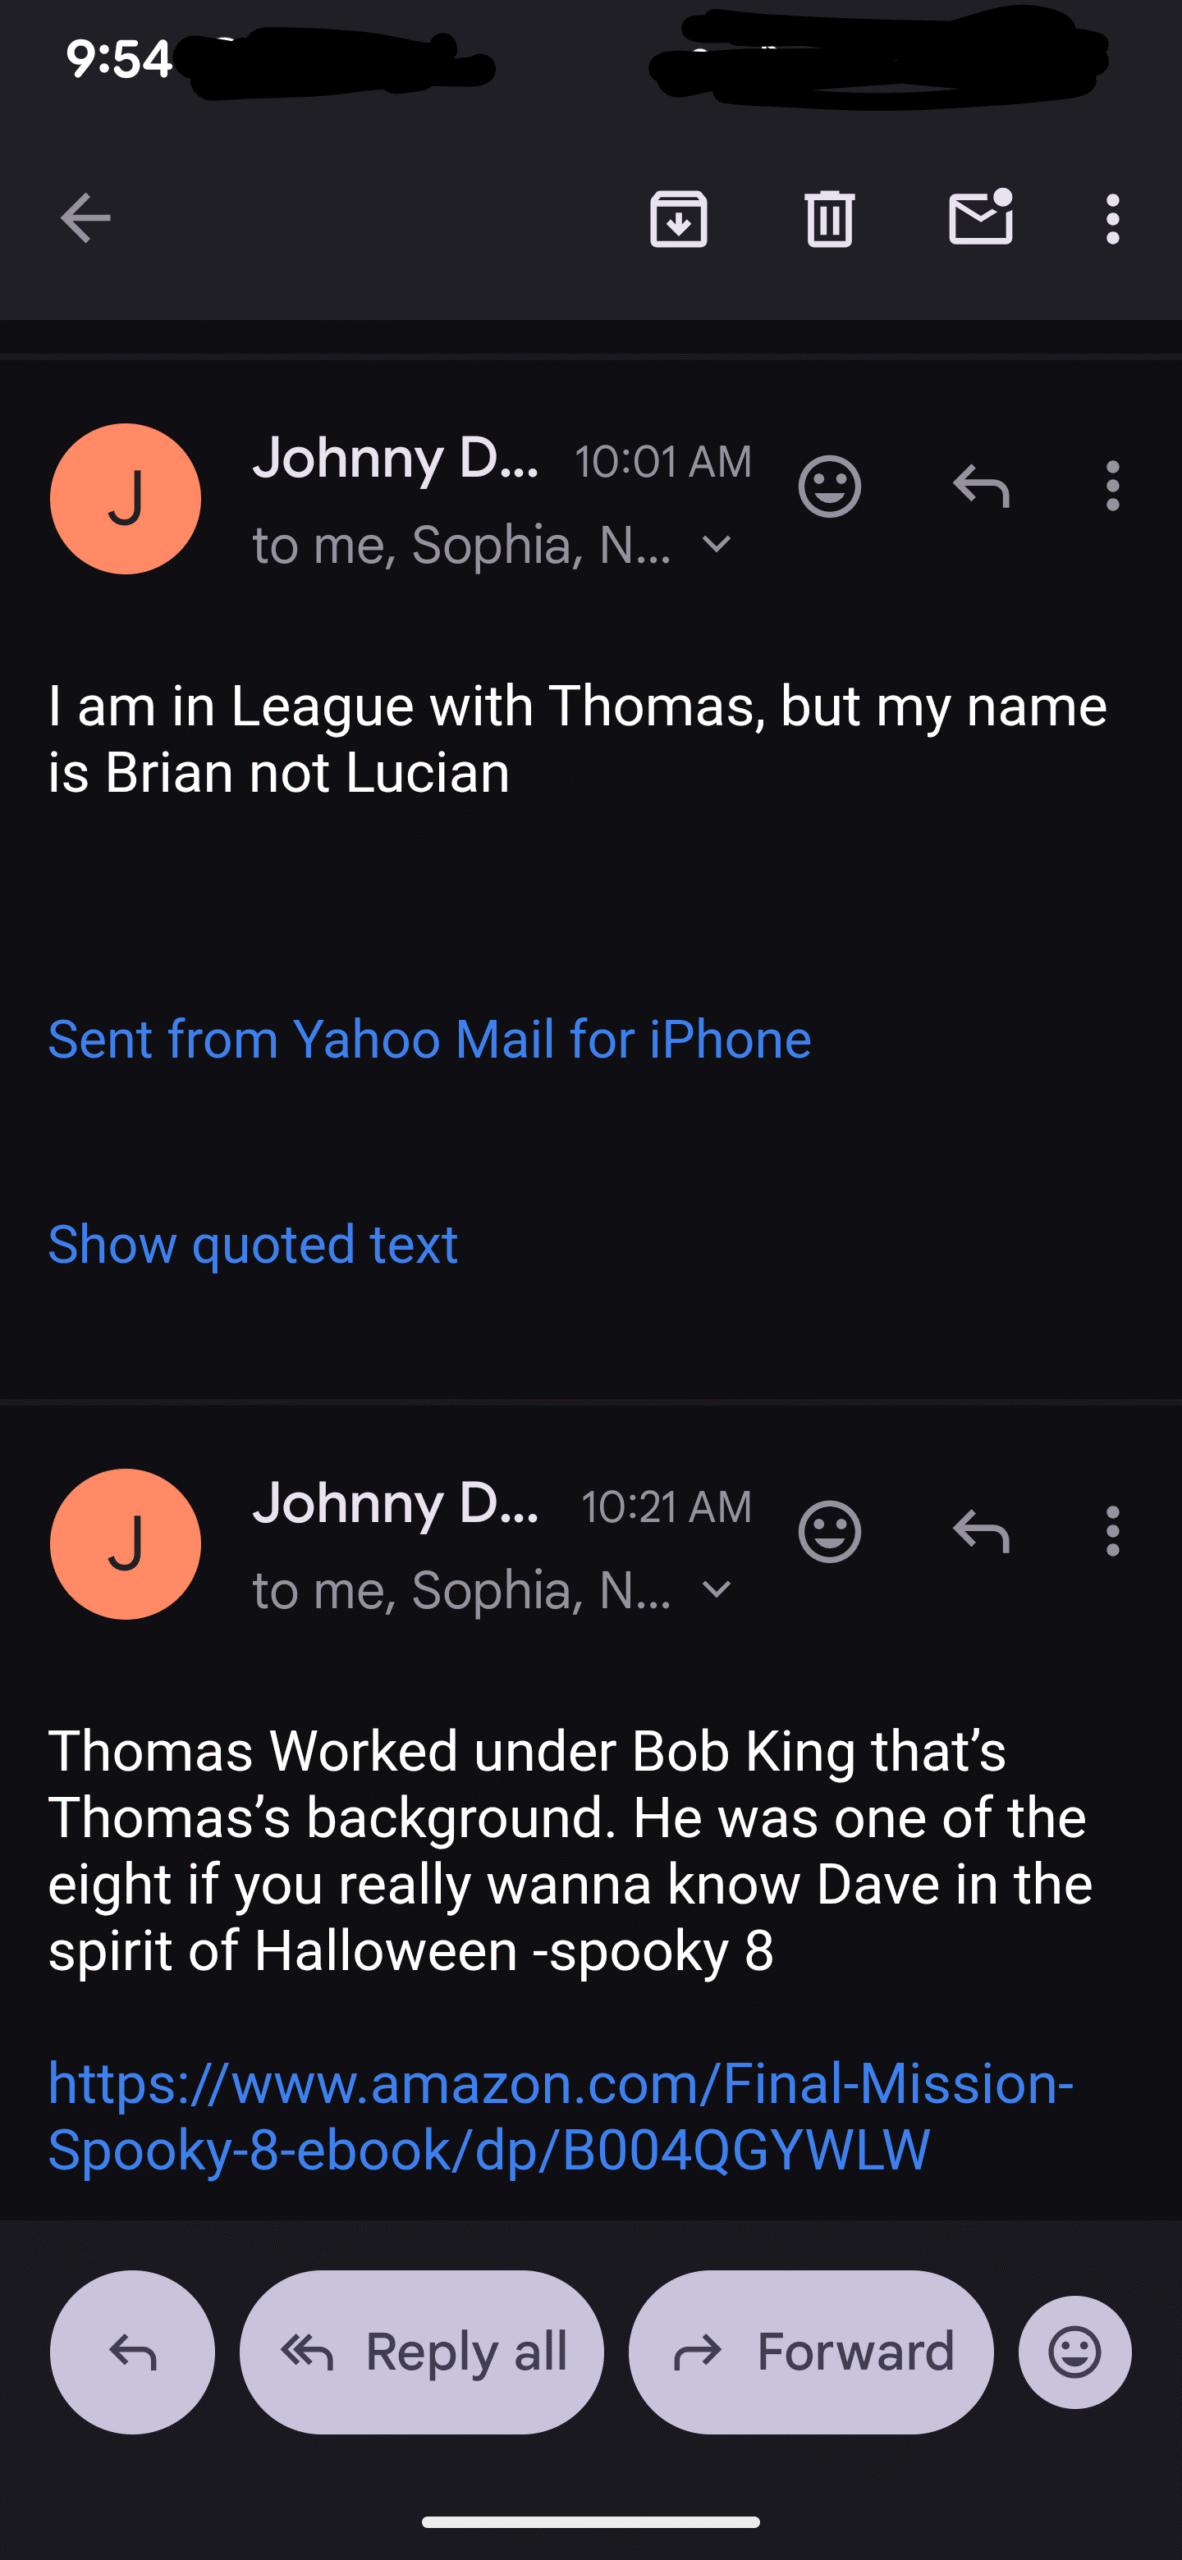The width and height of the screenshot is (1182, 2560).
Task: Open the Amazon Spooky-8 ebook link
Action: click(560, 2117)
